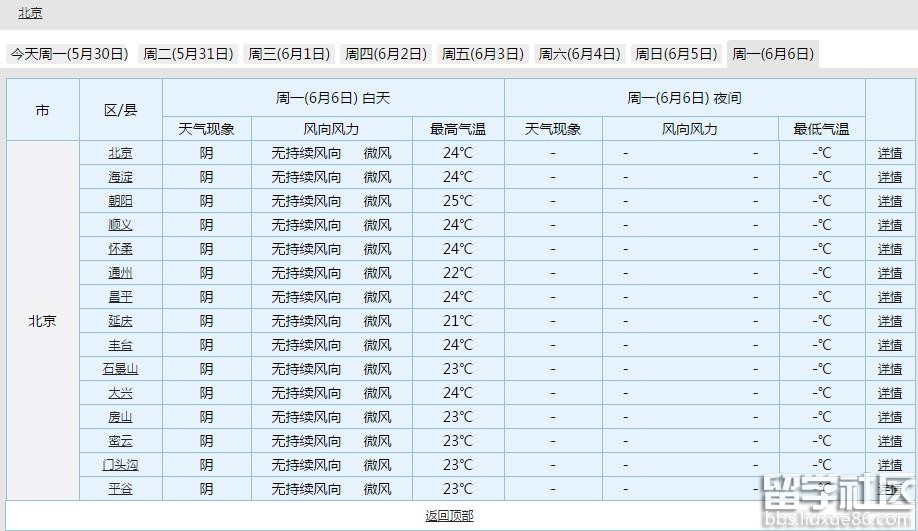This screenshot has height=531, width=918.
Task: Click the 周日(6月5日) tab
Action: point(677,54)
